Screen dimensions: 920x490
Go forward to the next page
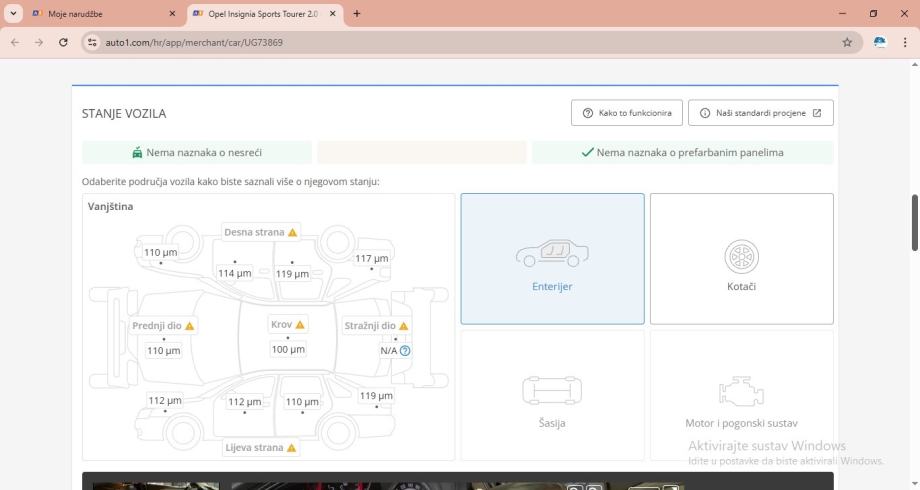39,42
